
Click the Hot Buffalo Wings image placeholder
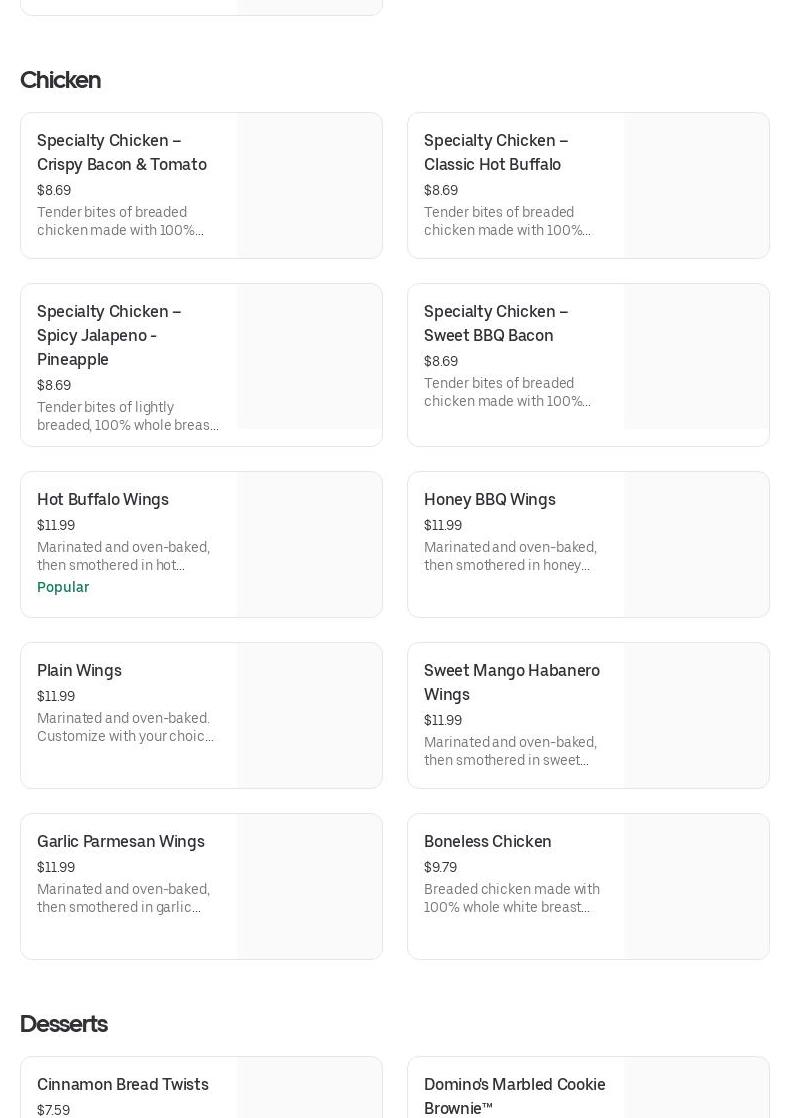point(309,544)
